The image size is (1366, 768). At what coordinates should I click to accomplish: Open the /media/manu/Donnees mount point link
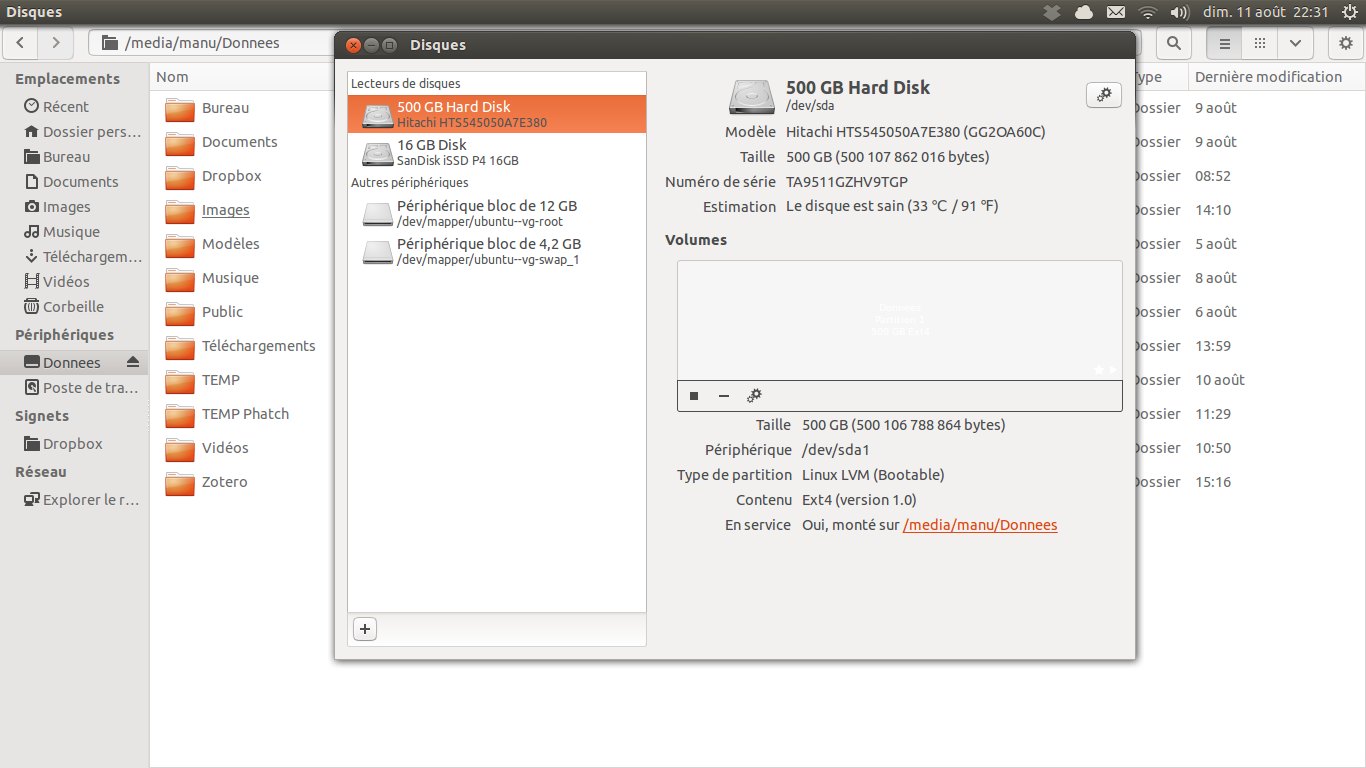pyautogui.click(x=979, y=525)
